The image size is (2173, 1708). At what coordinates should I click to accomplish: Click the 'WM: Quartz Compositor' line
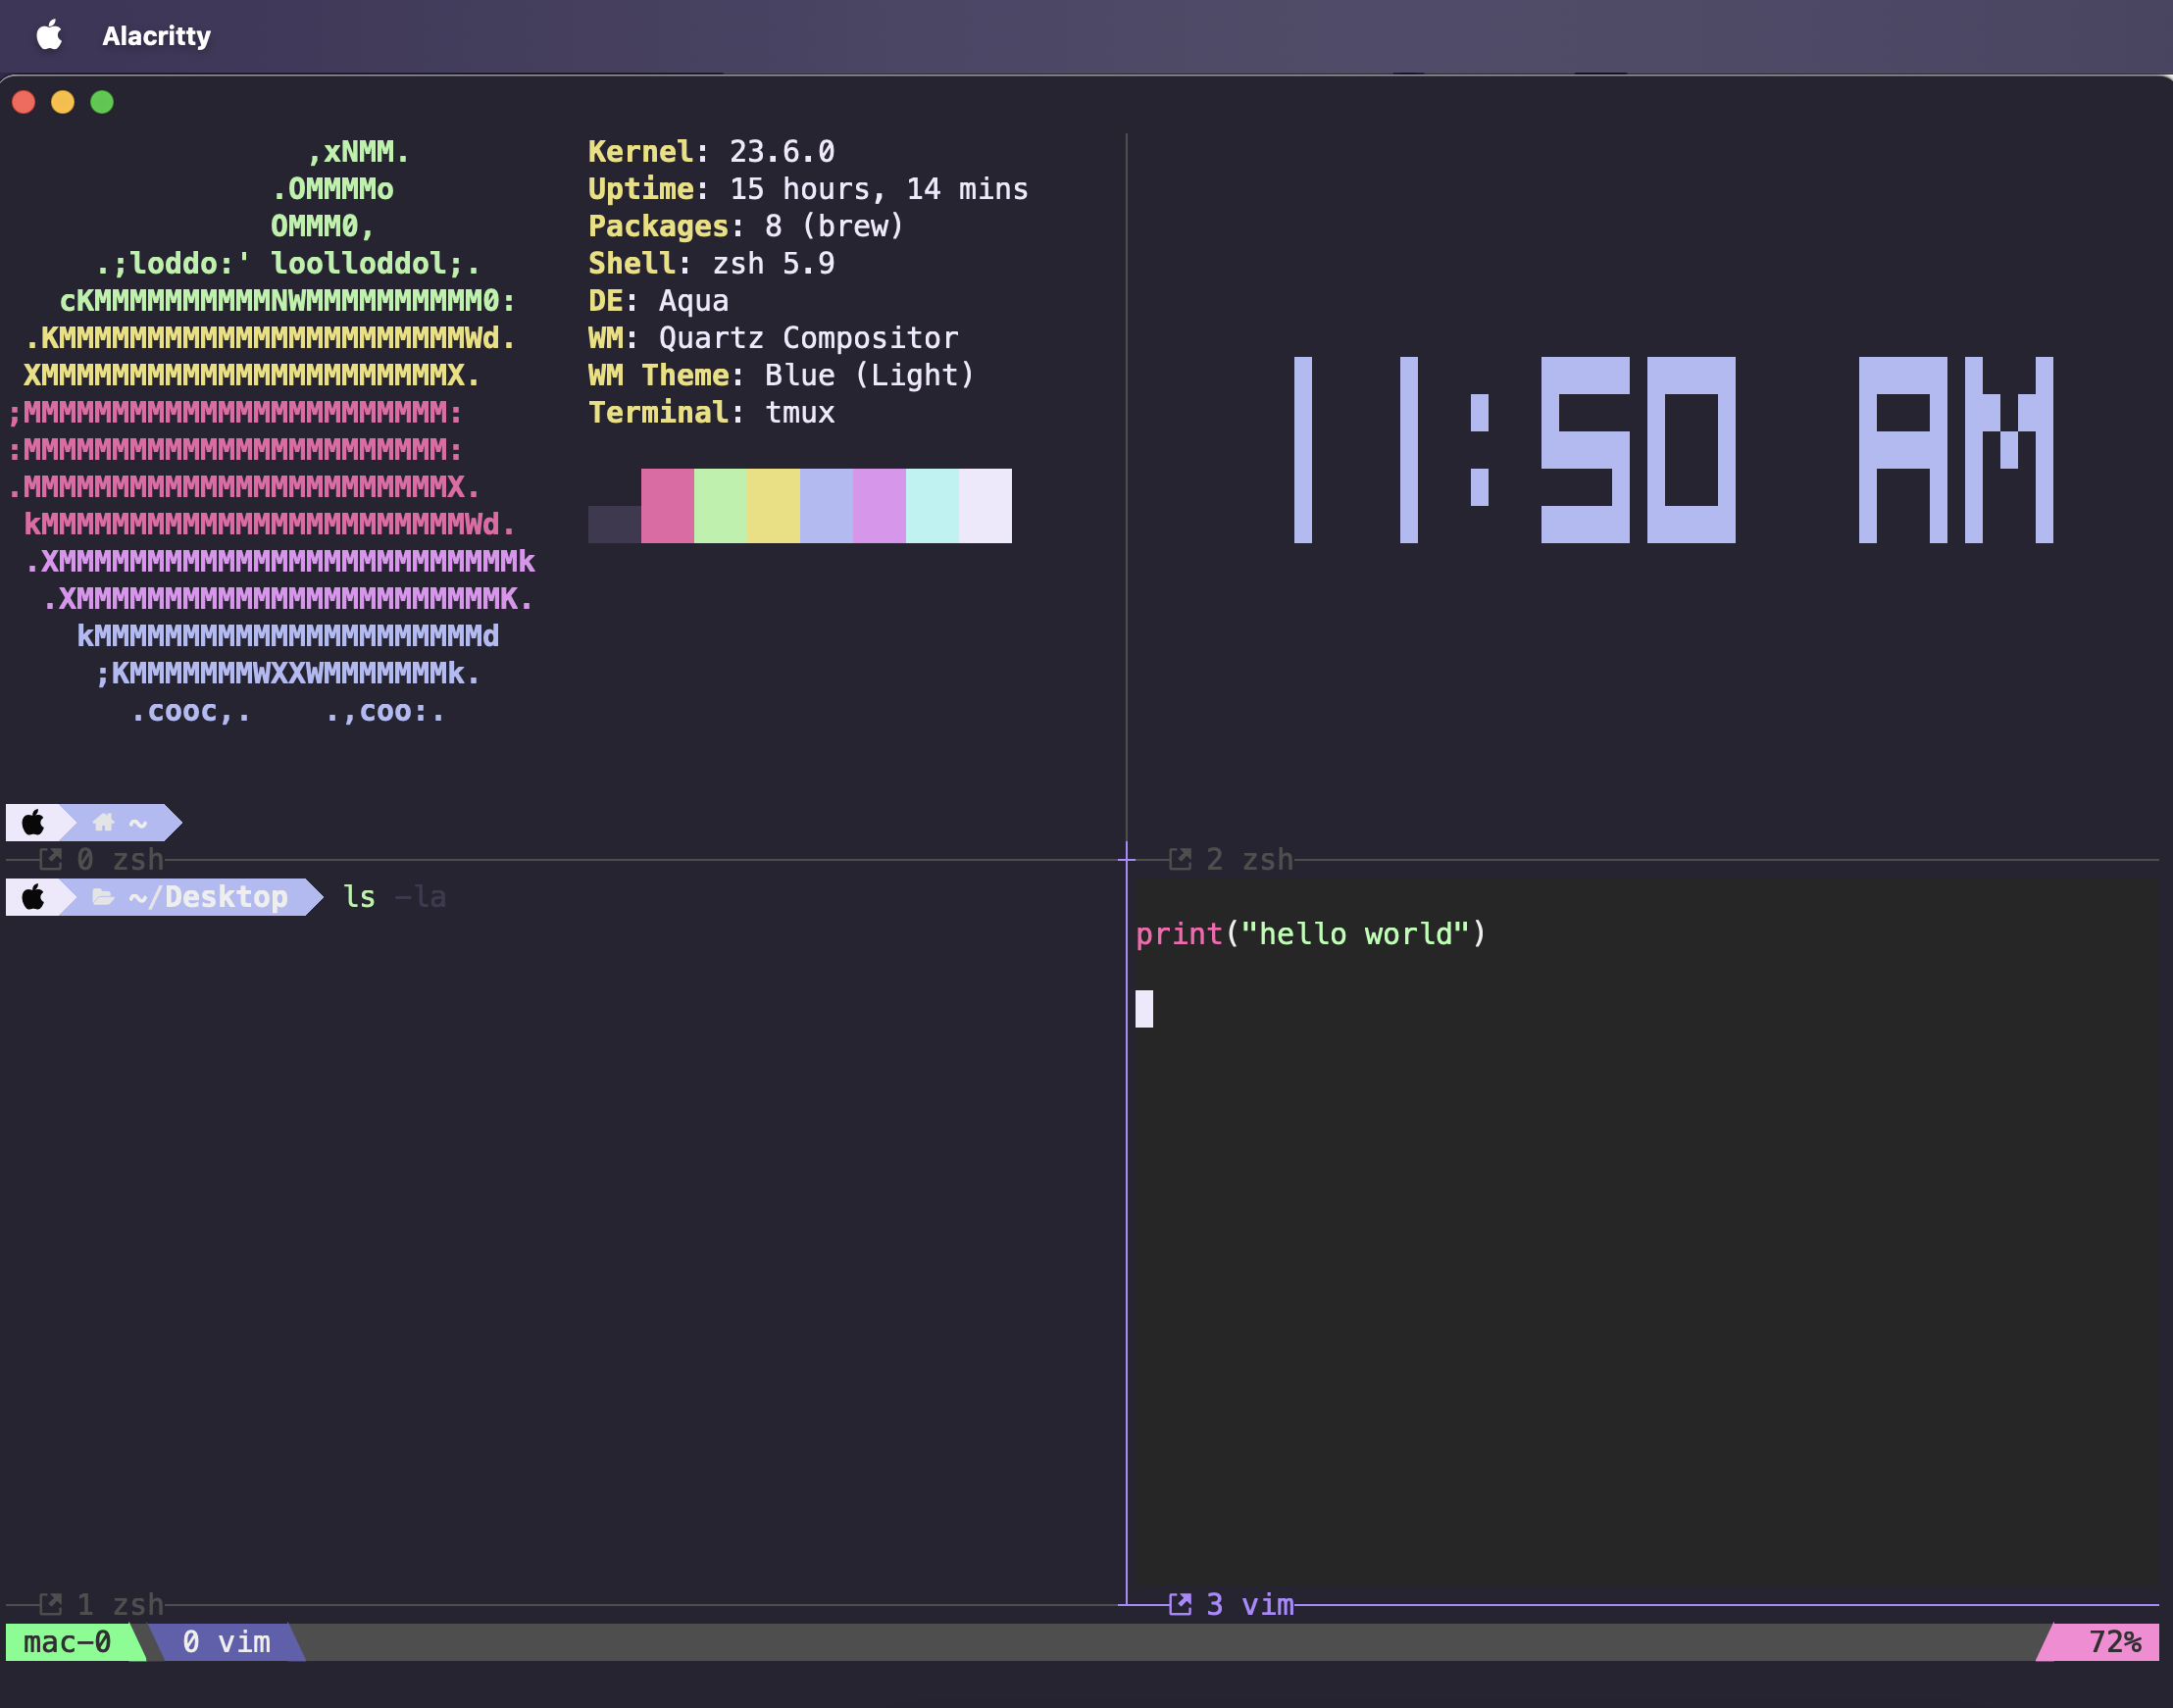(x=773, y=338)
